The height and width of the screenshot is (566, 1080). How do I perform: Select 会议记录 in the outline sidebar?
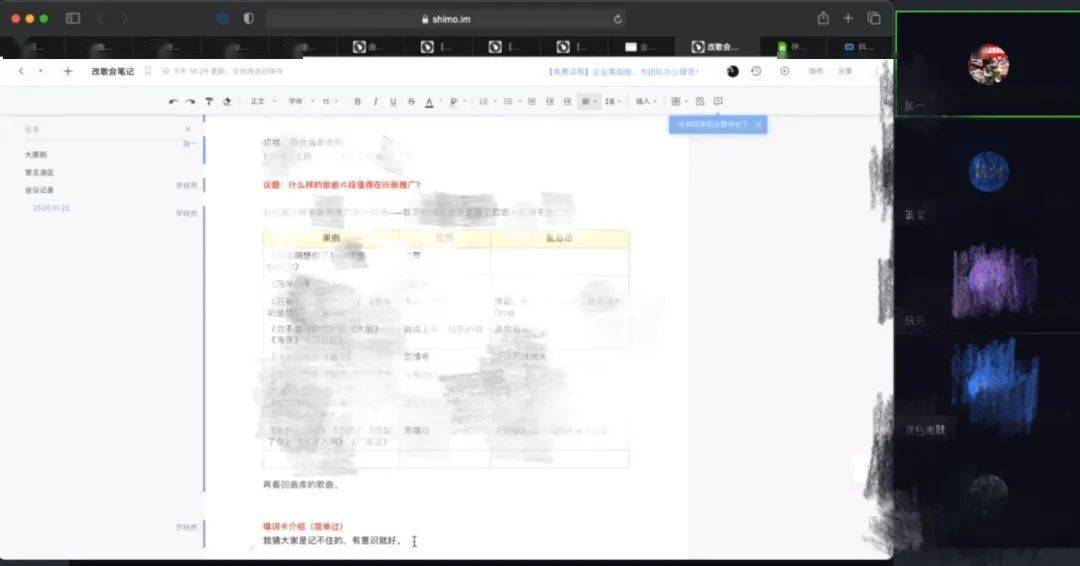tap(40, 190)
